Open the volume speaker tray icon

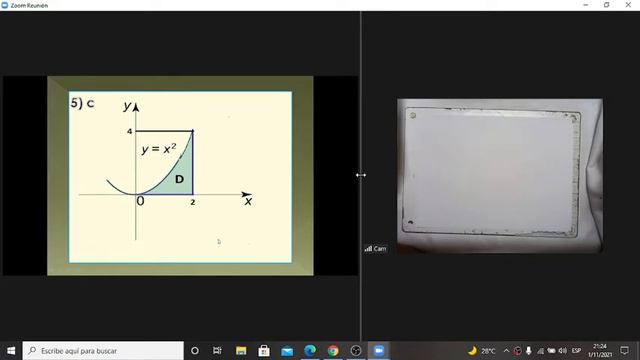click(x=562, y=351)
